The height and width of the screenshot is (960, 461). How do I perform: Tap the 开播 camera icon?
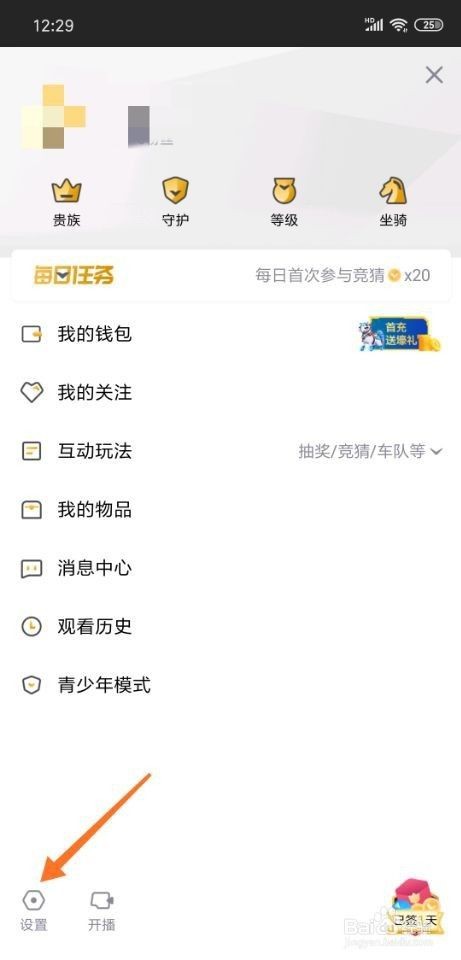[x=102, y=900]
